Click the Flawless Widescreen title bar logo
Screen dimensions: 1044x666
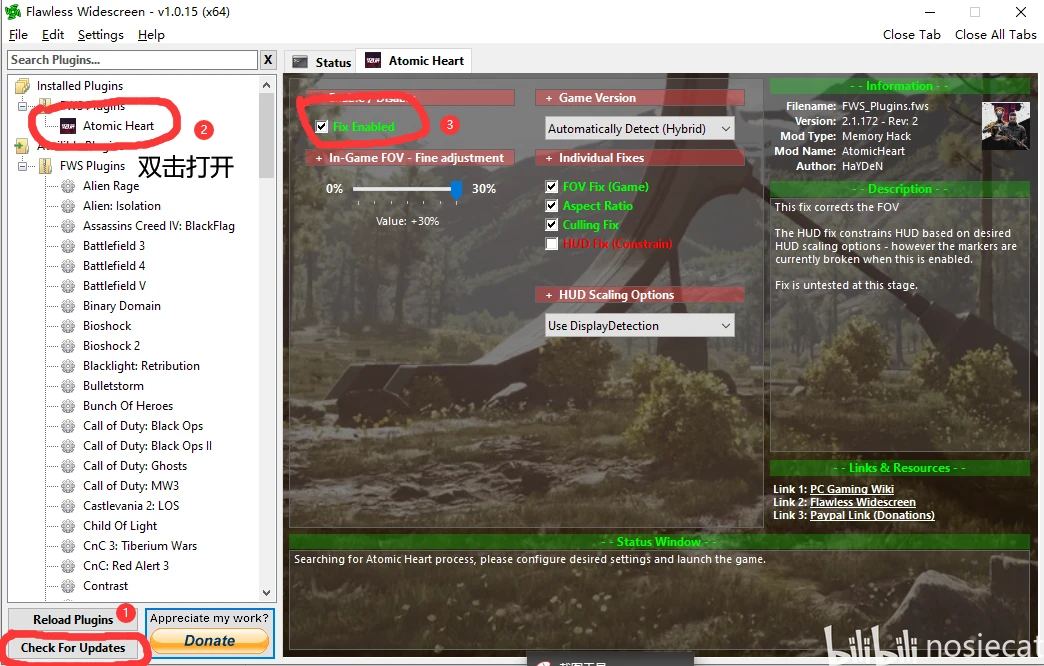(x=13, y=11)
